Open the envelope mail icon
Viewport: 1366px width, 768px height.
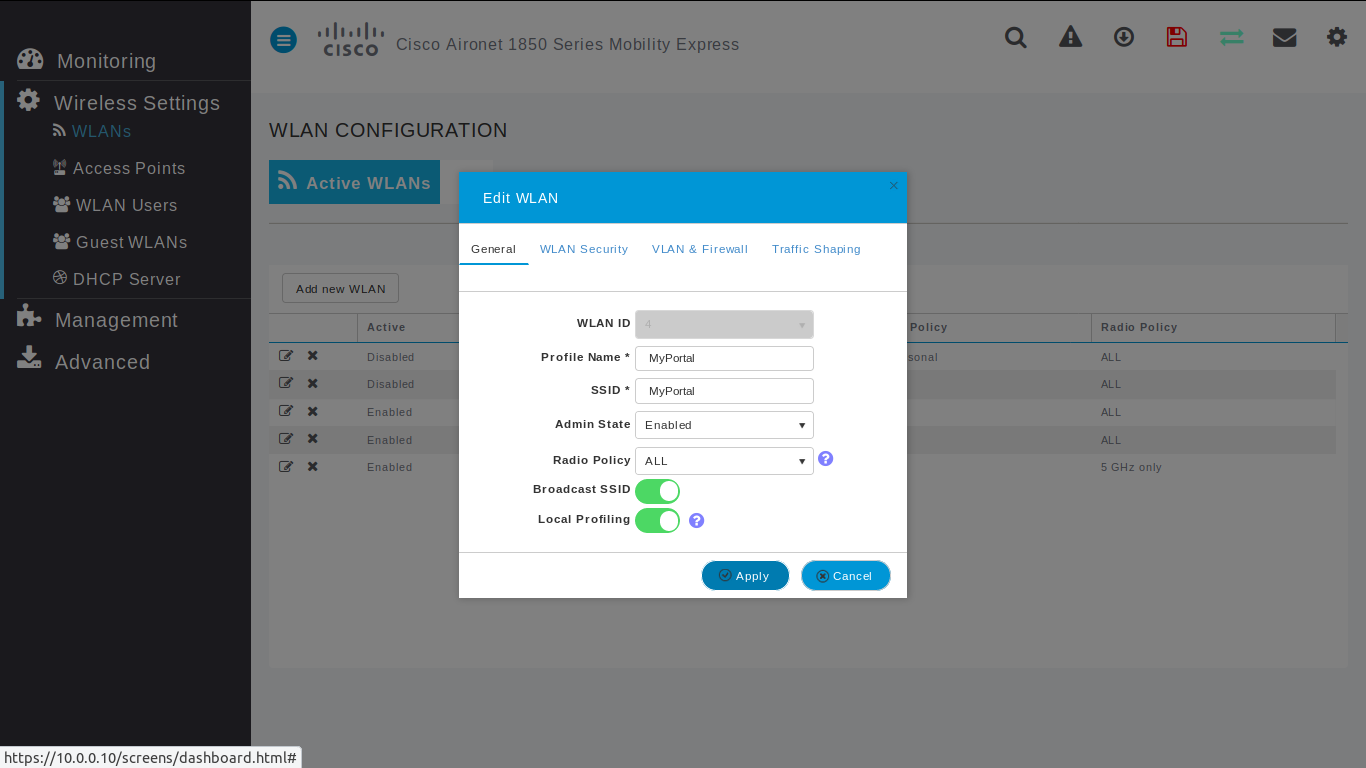(1284, 38)
